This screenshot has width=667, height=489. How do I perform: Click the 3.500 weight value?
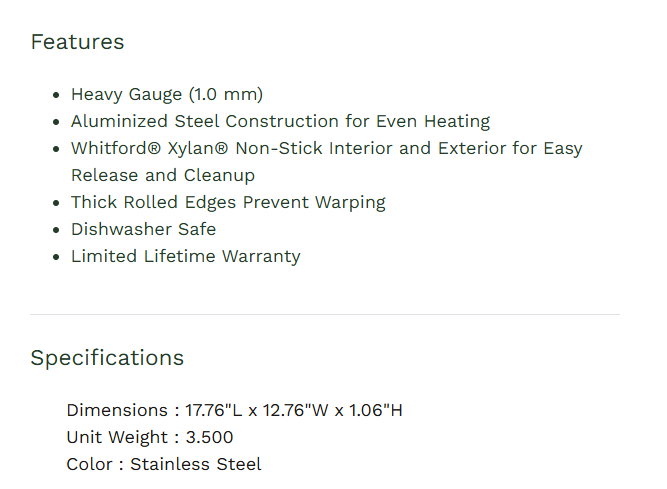[207, 438]
